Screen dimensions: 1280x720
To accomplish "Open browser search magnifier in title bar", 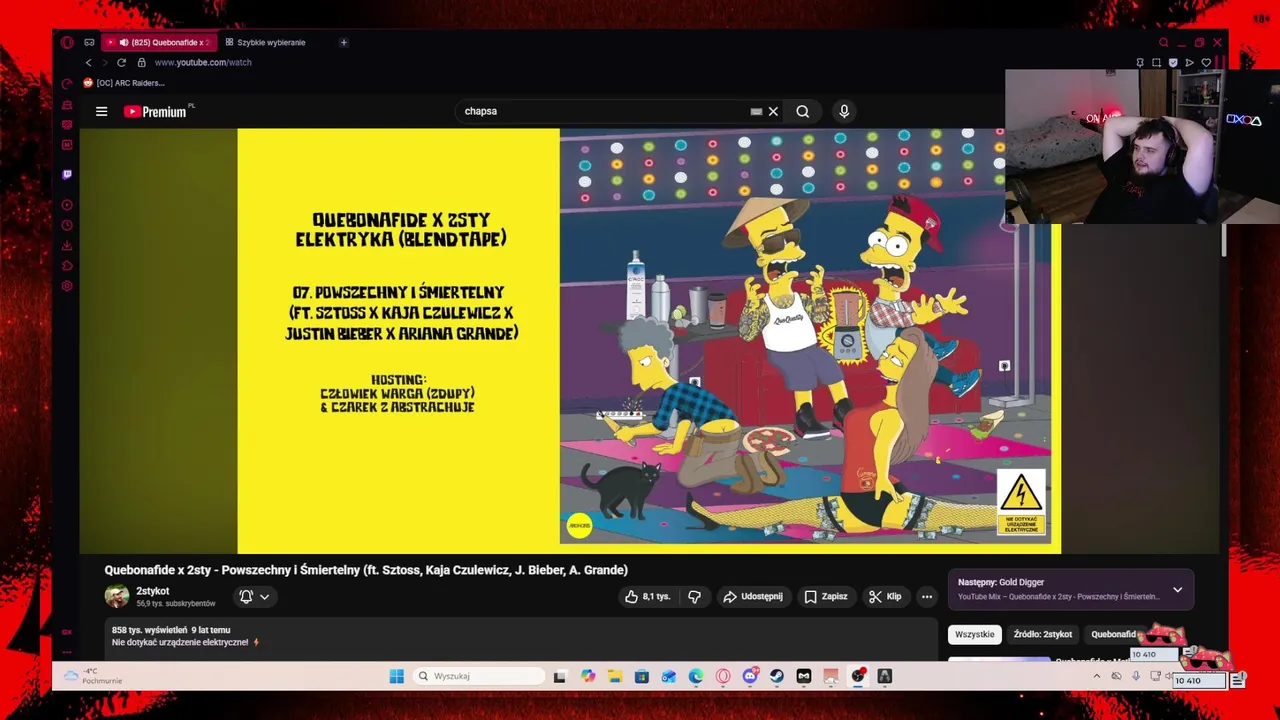I will [x=1163, y=42].
